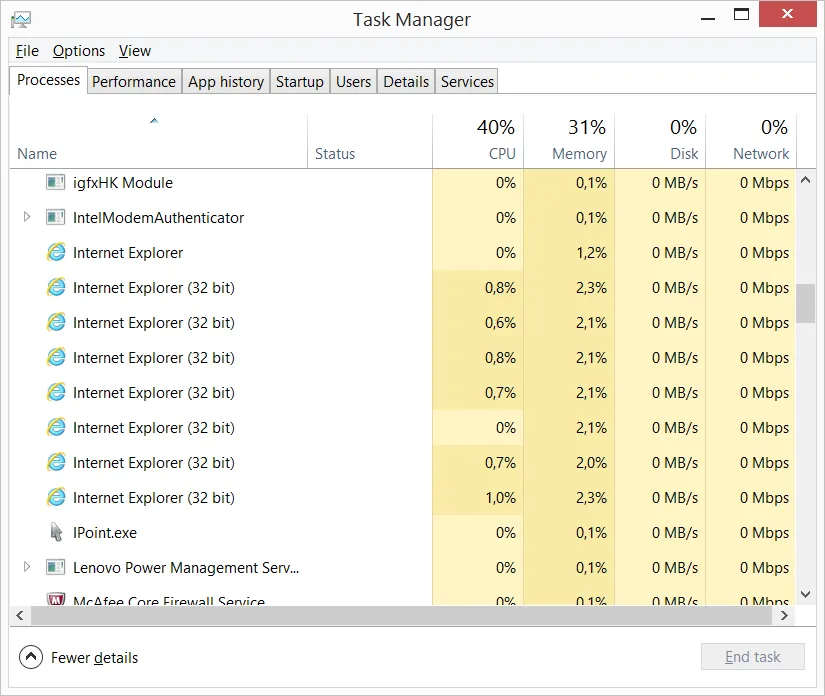The width and height of the screenshot is (825, 696).
Task: Click the Lenovo Power Management Service icon
Action: tap(55, 567)
